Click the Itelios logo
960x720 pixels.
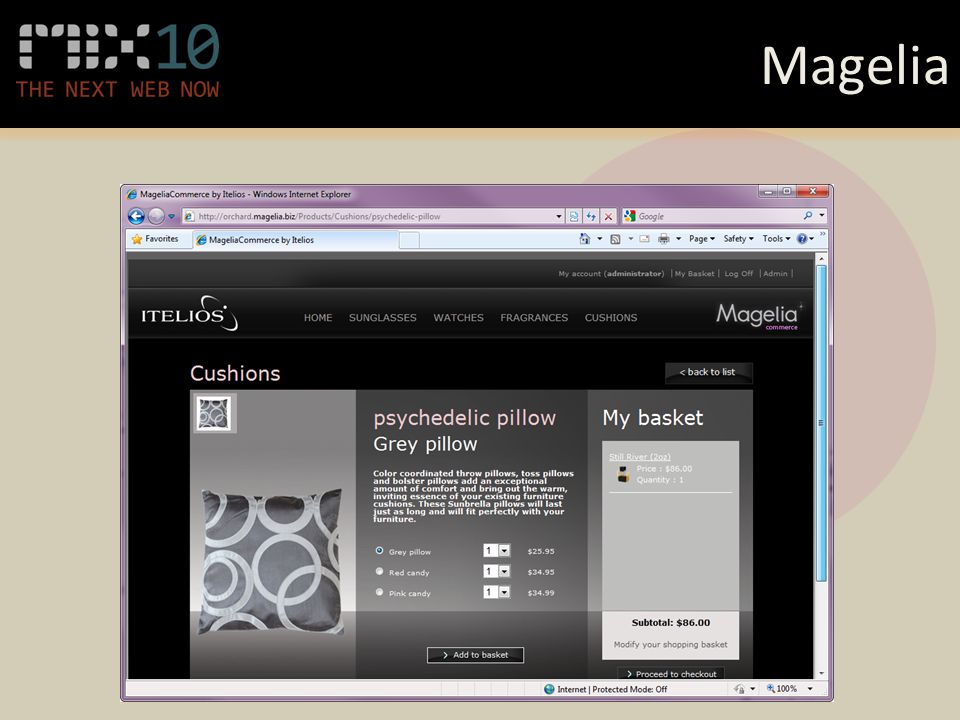pos(190,314)
